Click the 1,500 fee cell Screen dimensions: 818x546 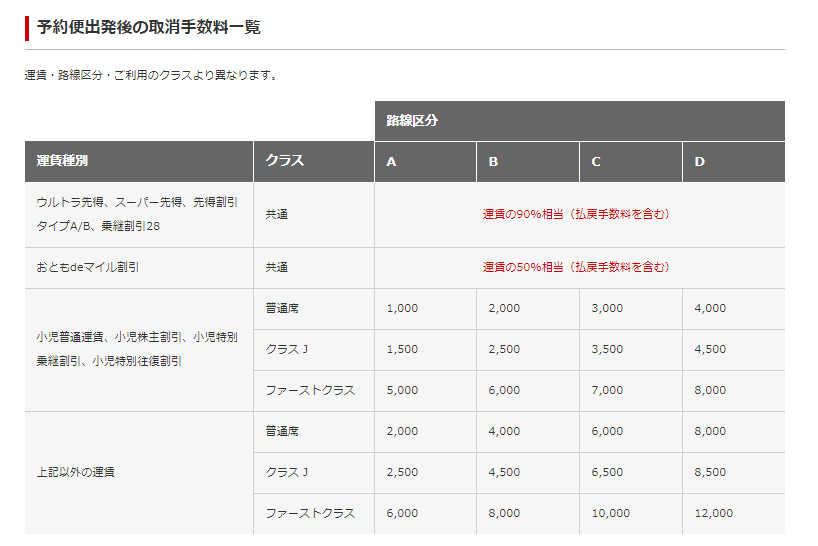425,350
